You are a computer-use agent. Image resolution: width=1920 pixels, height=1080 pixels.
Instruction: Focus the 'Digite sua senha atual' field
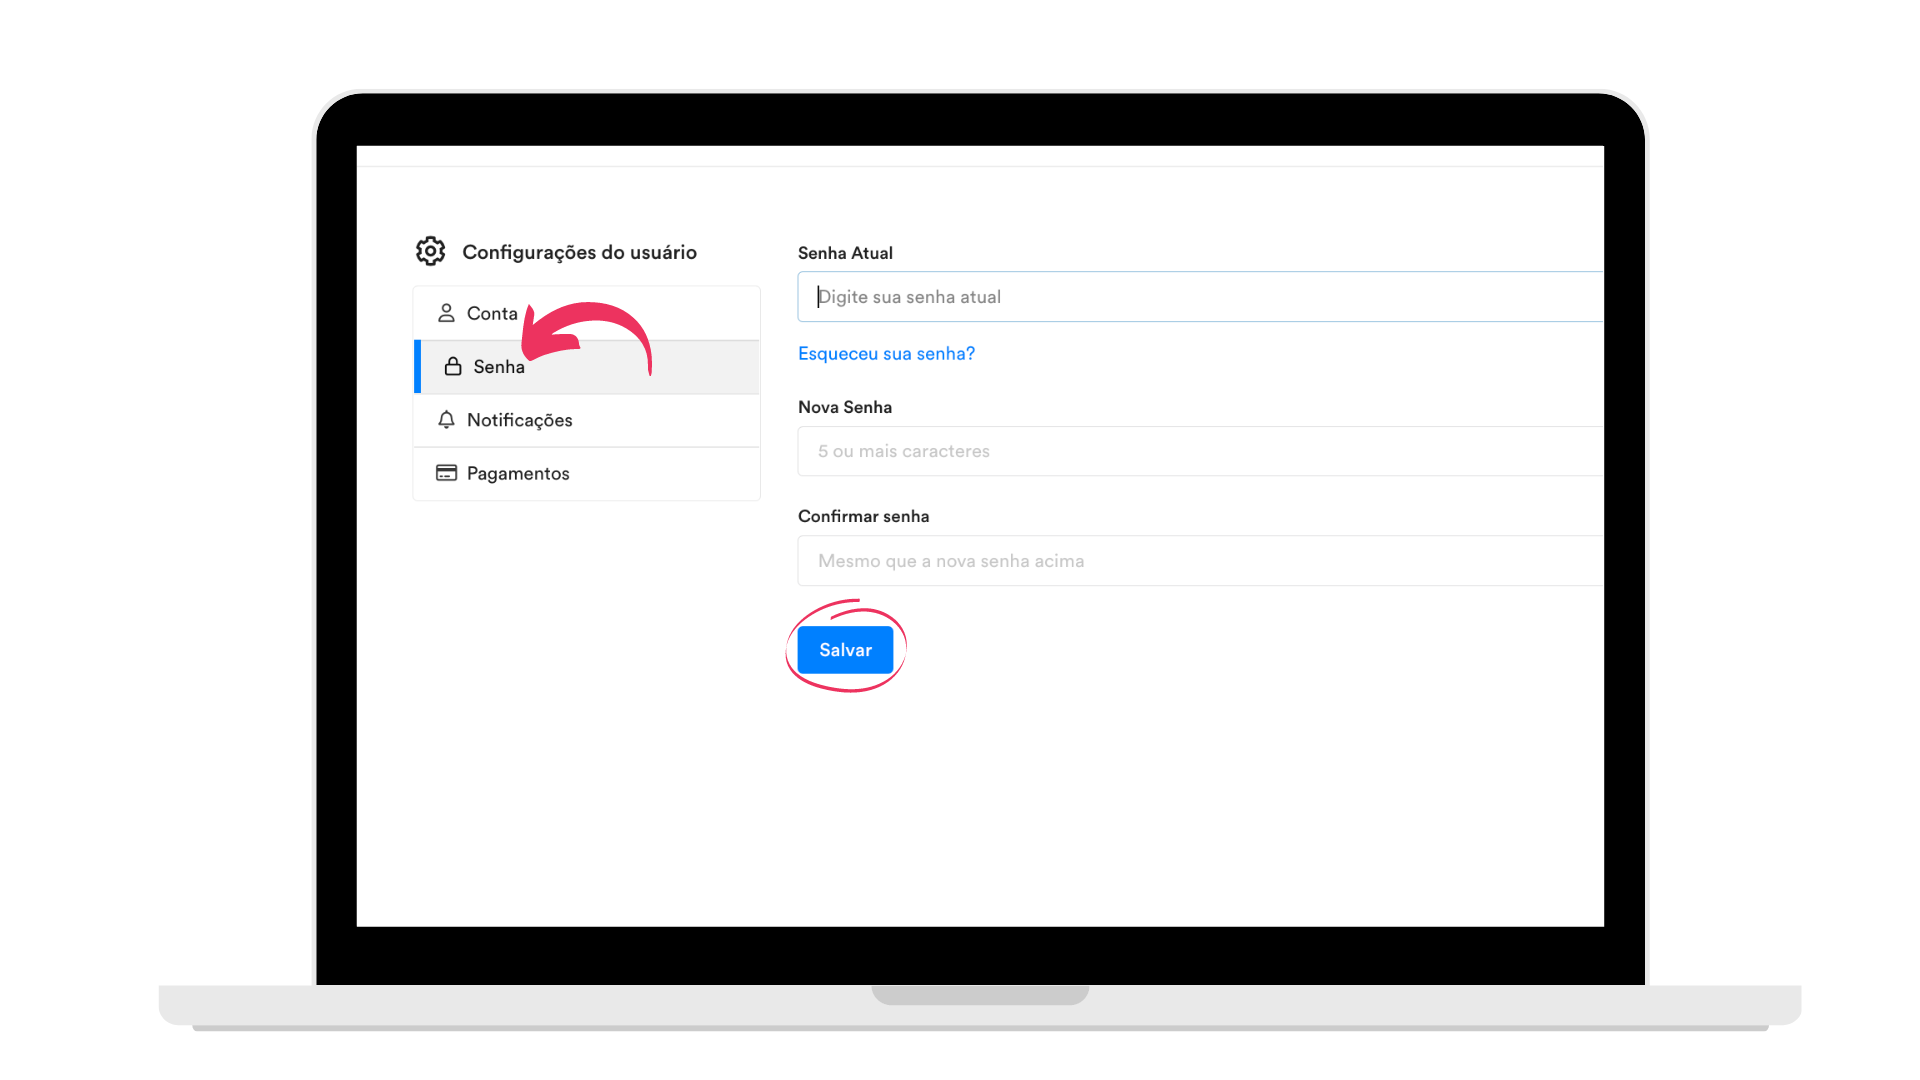(1200, 297)
